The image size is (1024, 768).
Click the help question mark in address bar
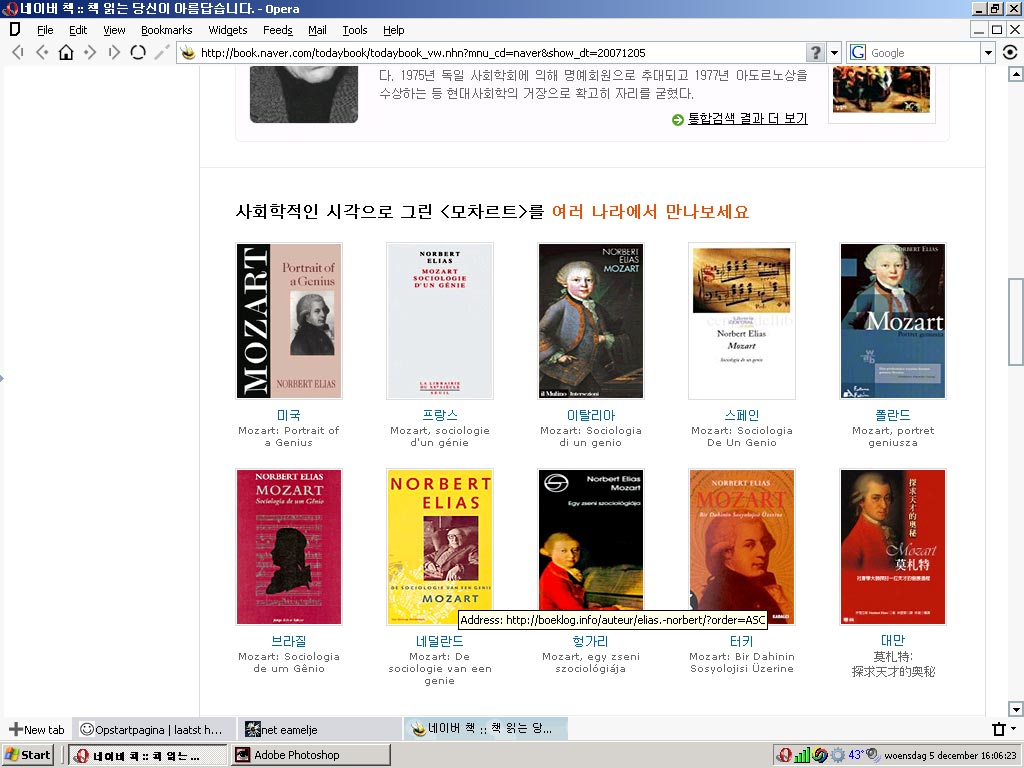click(816, 52)
